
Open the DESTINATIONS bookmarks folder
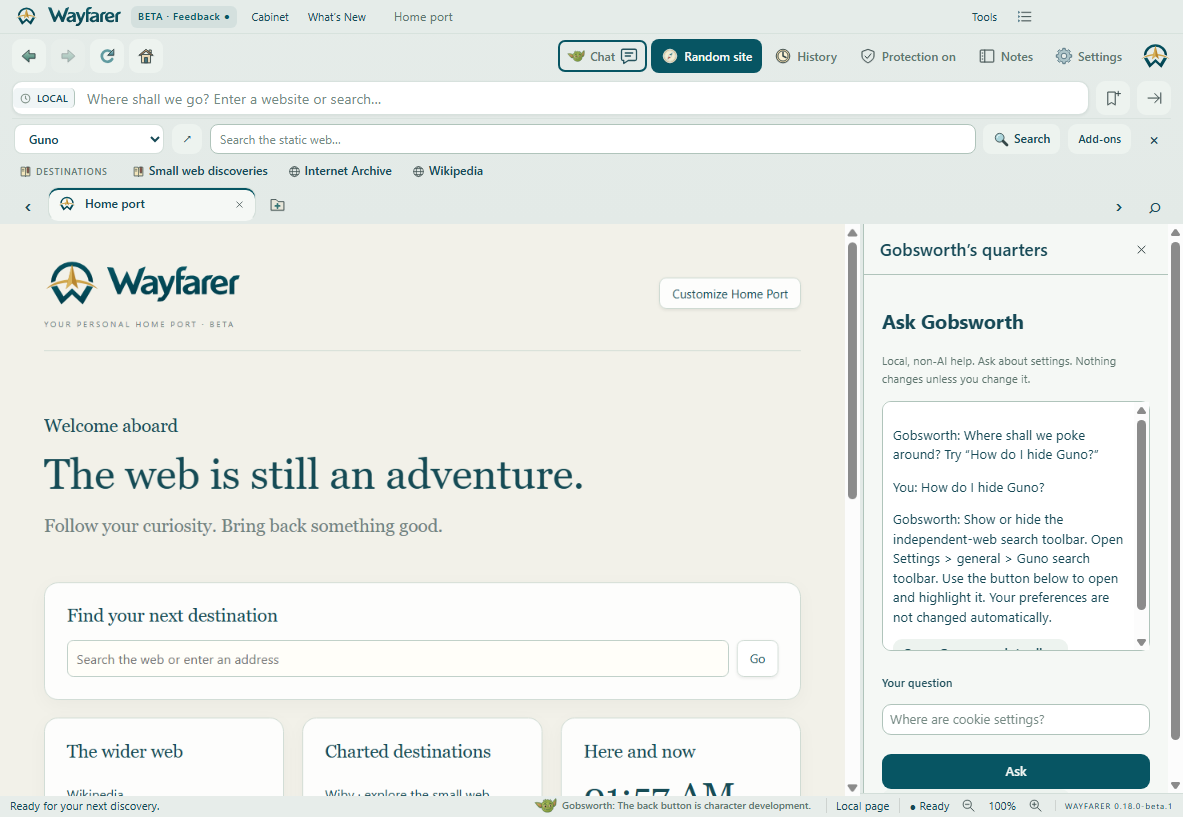[63, 171]
